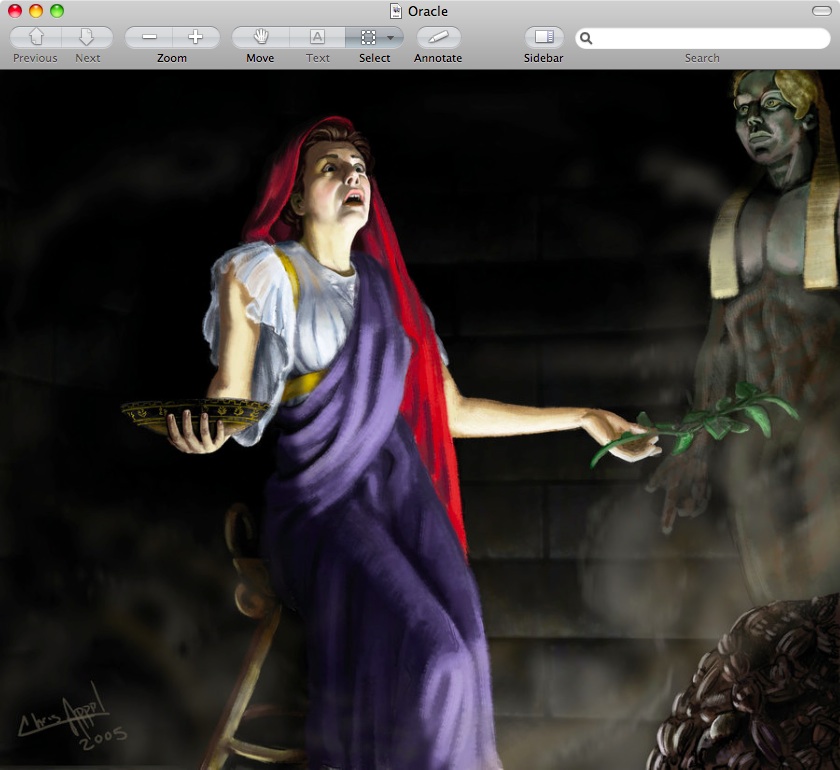The width and height of the screenshot is (840, 770).
Task: Click inside the Search field
Action: point(708,38)
